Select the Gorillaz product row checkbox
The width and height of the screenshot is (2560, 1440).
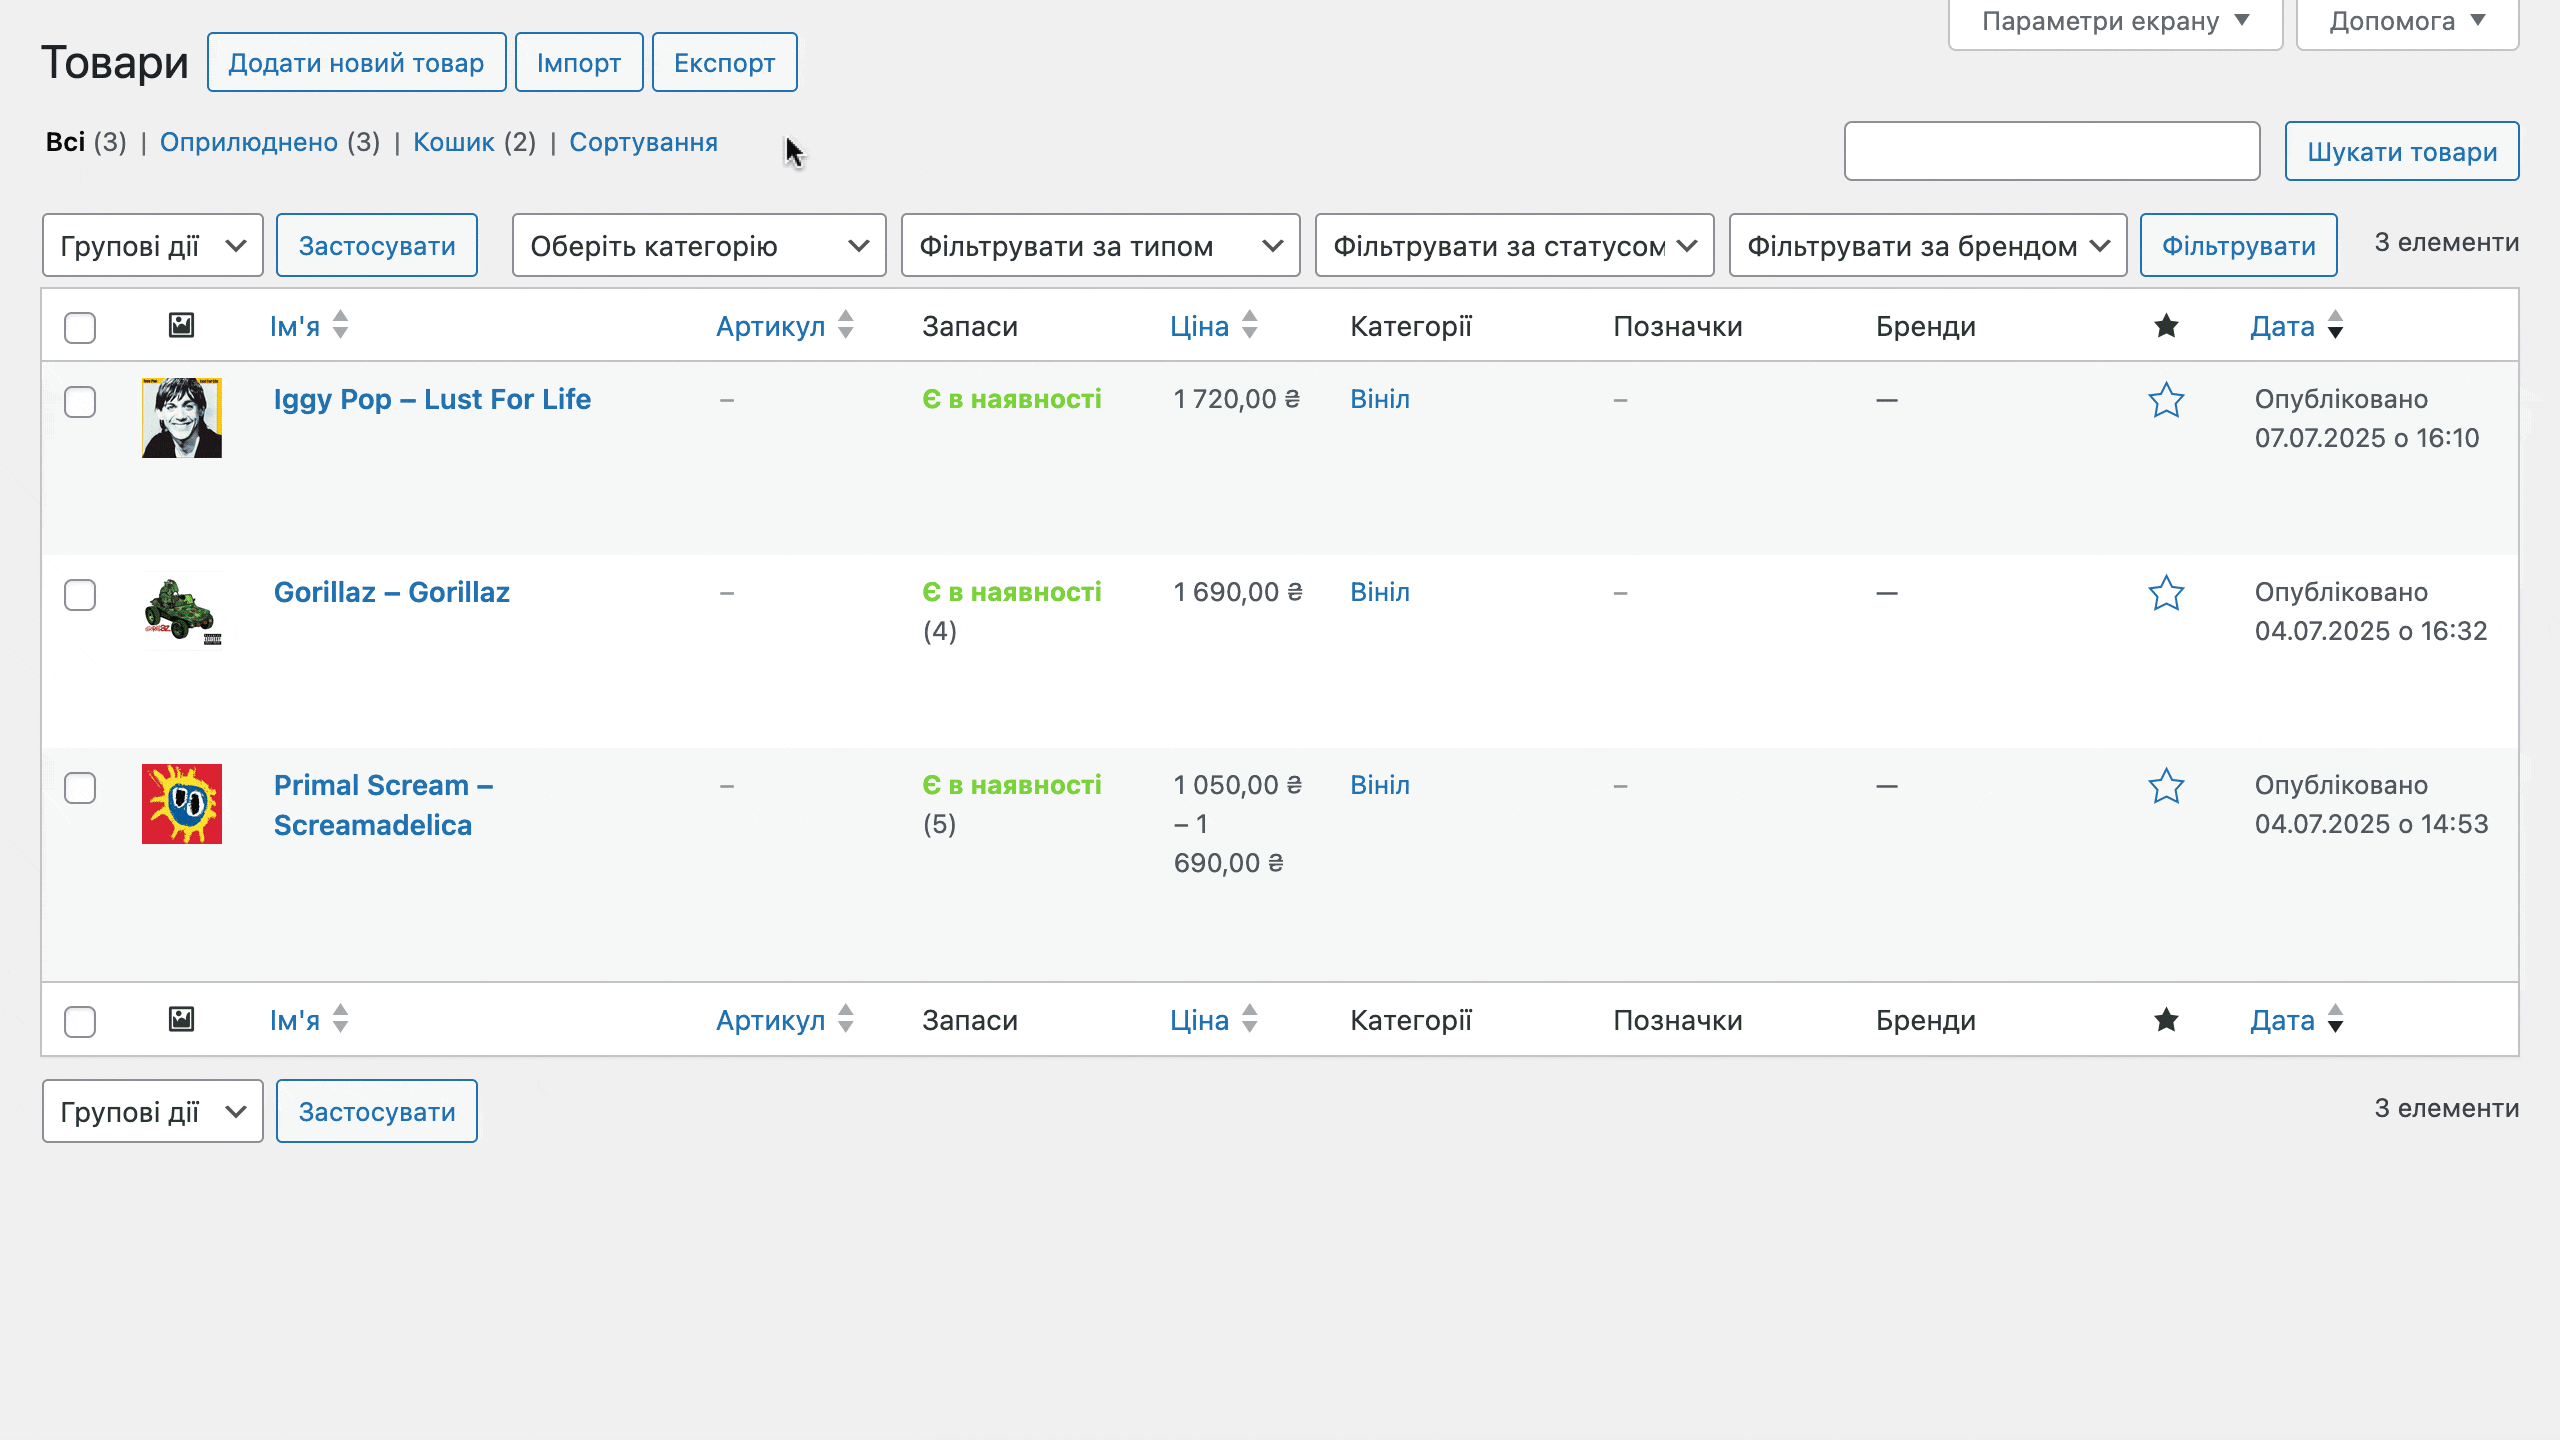point(80,595)
